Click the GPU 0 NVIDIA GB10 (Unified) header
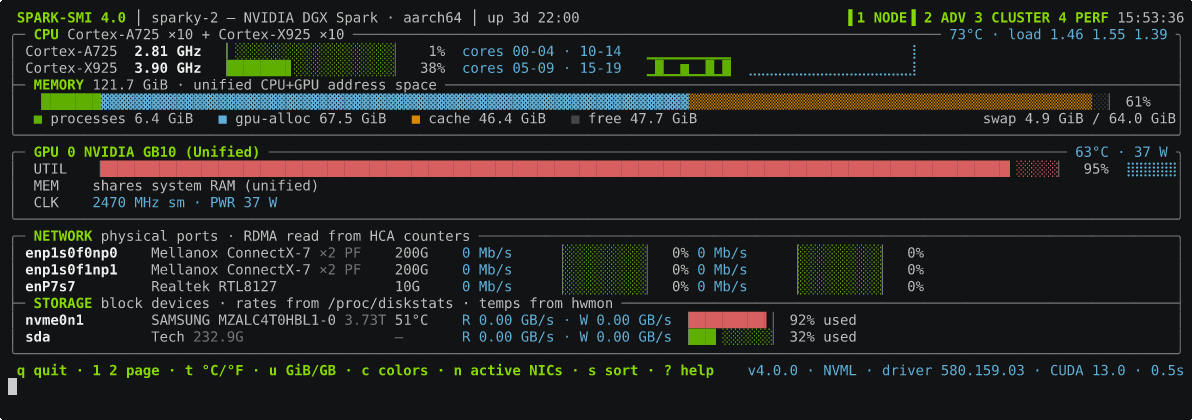The height and width of the screenshot is (420, 1192). (x=147, y=152)
